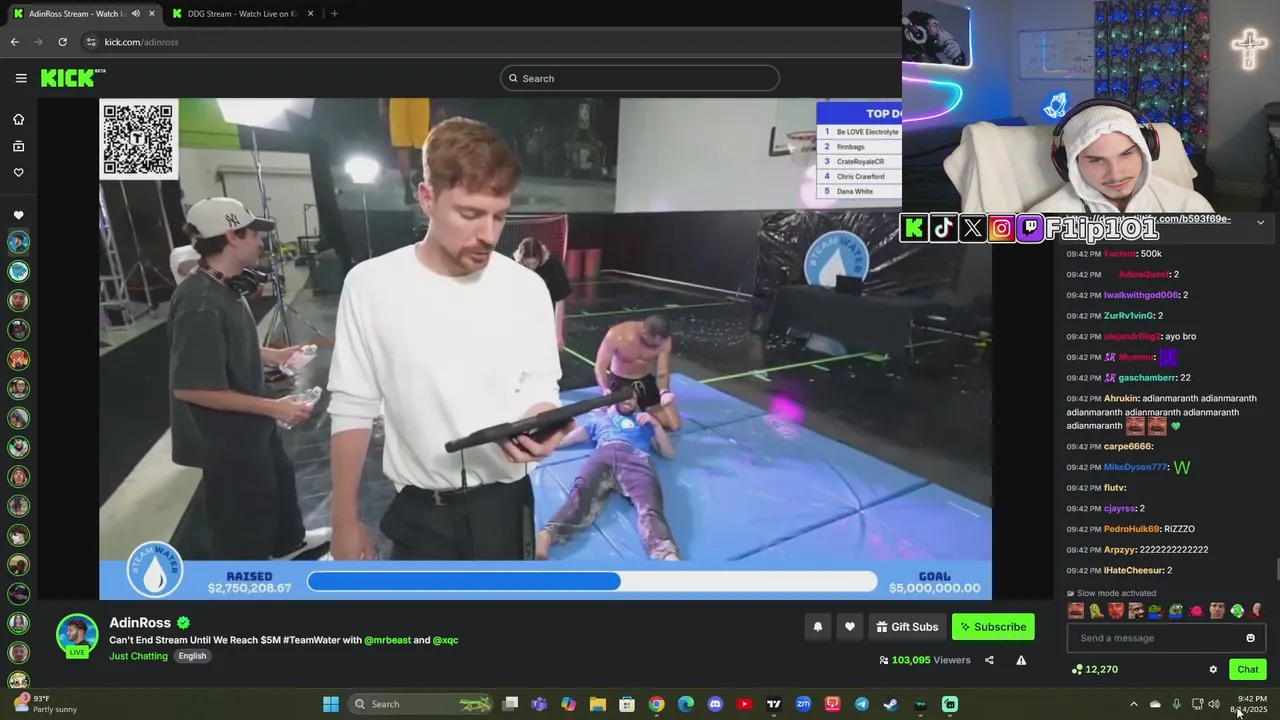
Task: Click the AdinRoss channel name
Action: point(140,623)
